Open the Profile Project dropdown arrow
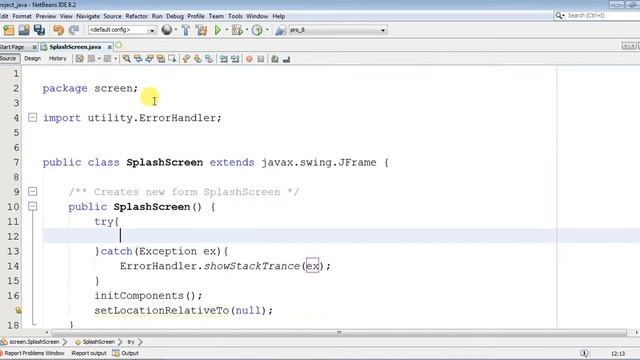Screen dimensions: 640x360 tap(267, 30)
